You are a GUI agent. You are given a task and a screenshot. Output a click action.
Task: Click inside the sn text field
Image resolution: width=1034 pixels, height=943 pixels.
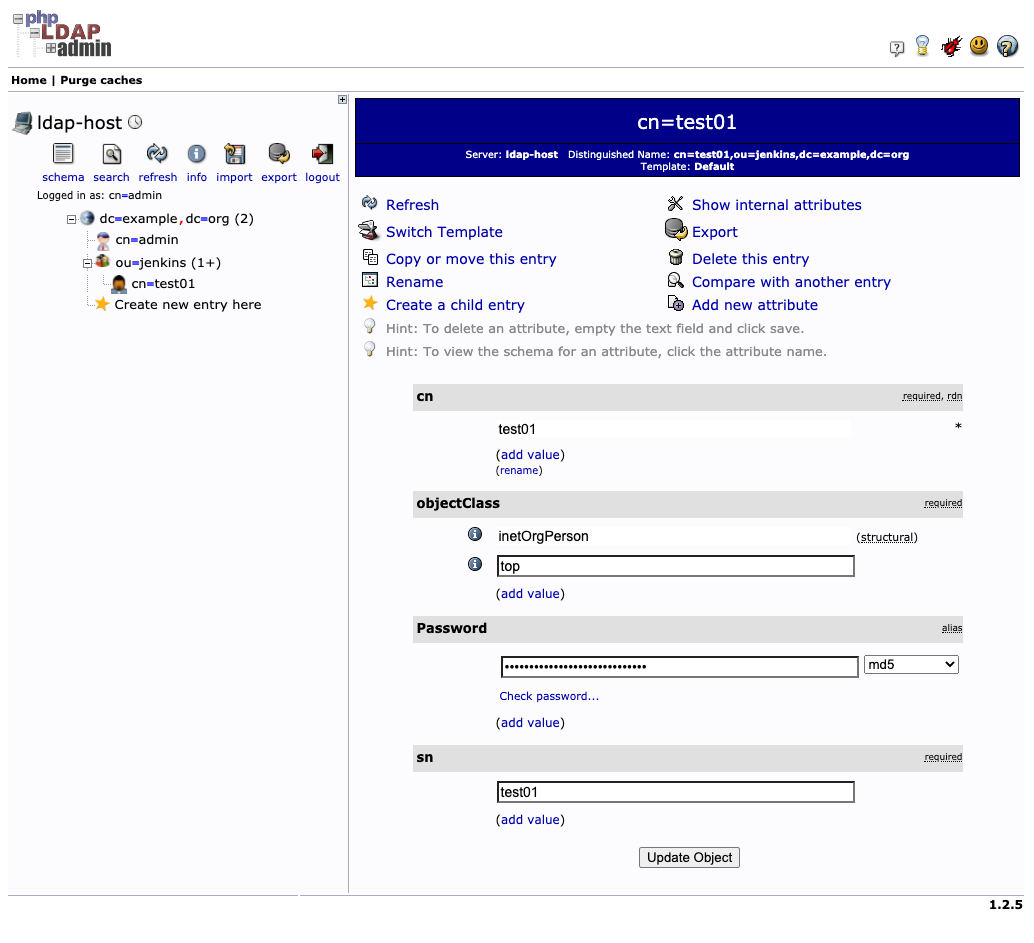click(675, 792)
